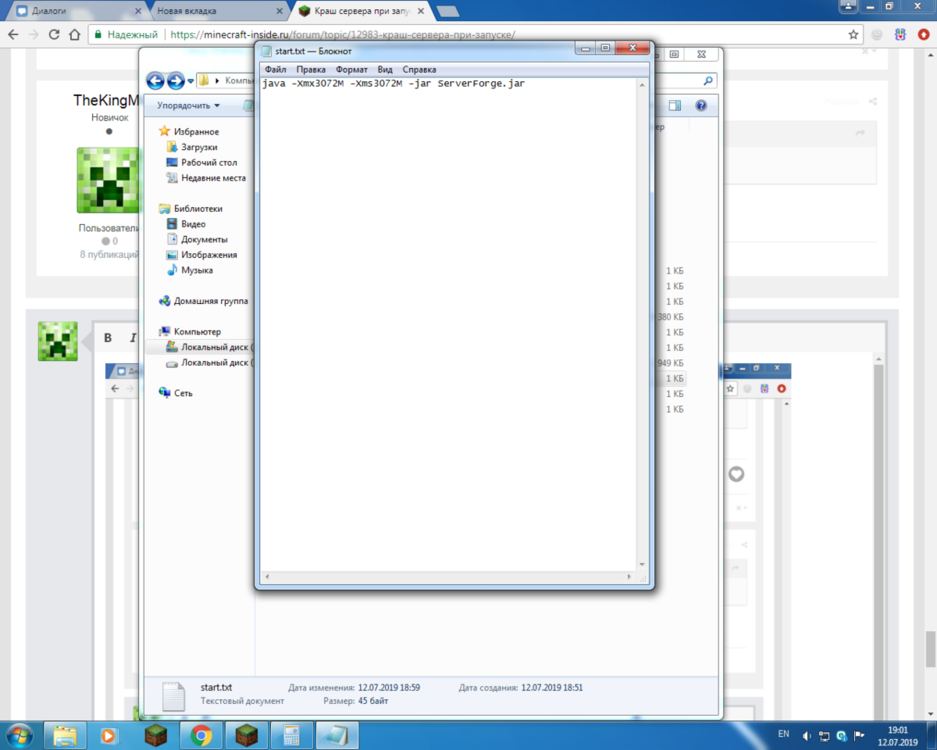Click the Explorer help question icon

pos(701,106)
